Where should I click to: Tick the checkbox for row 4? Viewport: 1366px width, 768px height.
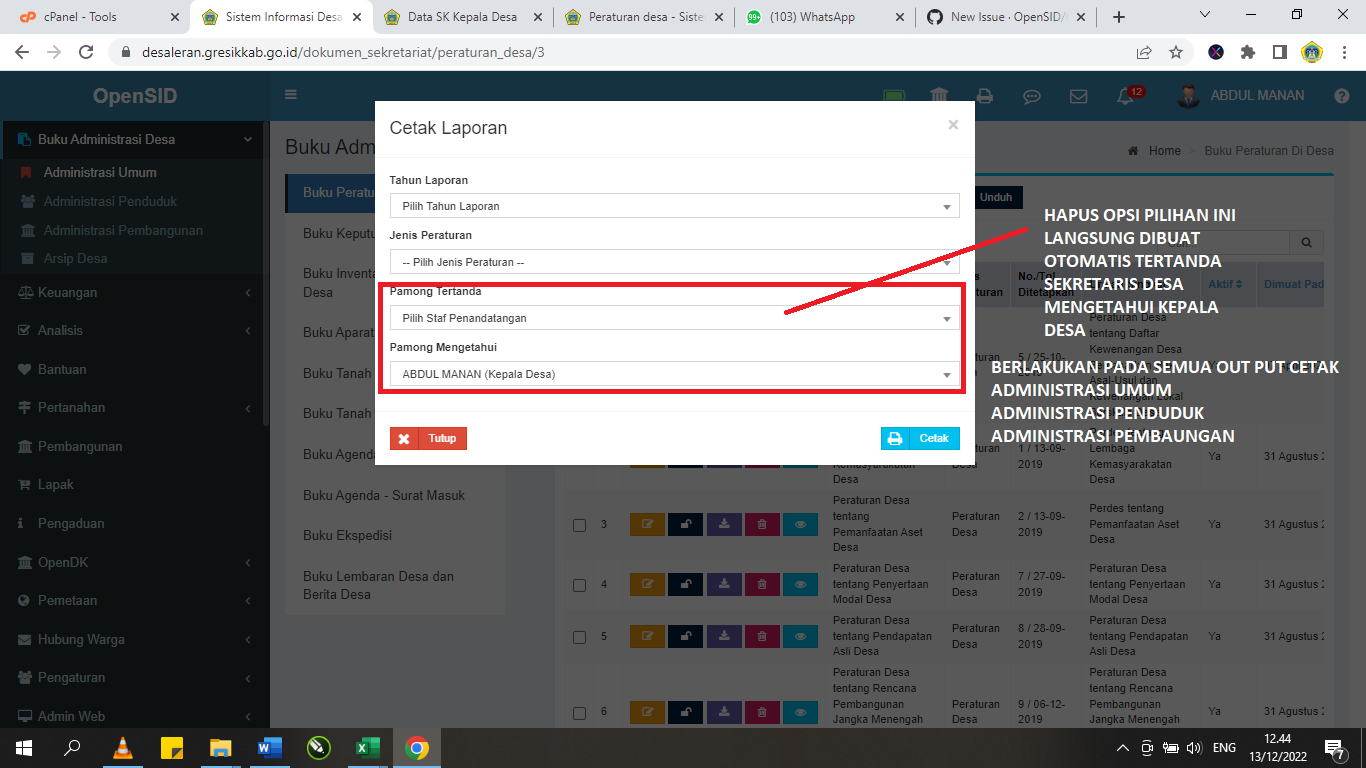coord(579,584)
